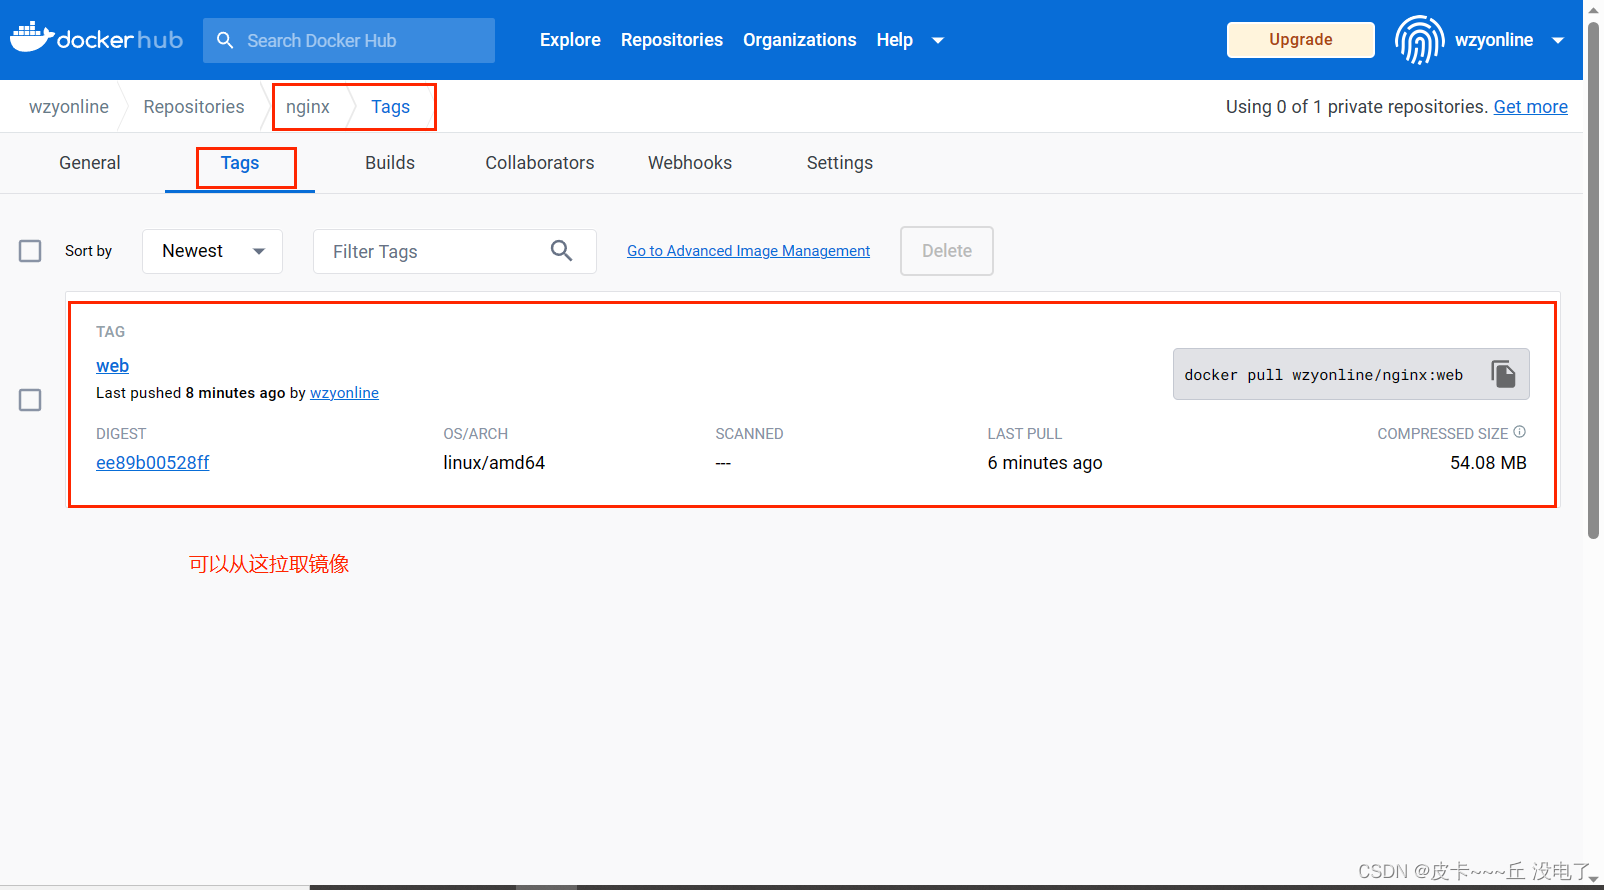Focus the Search Docker Hub field
1604x890 pixels.
pos(349,40)
